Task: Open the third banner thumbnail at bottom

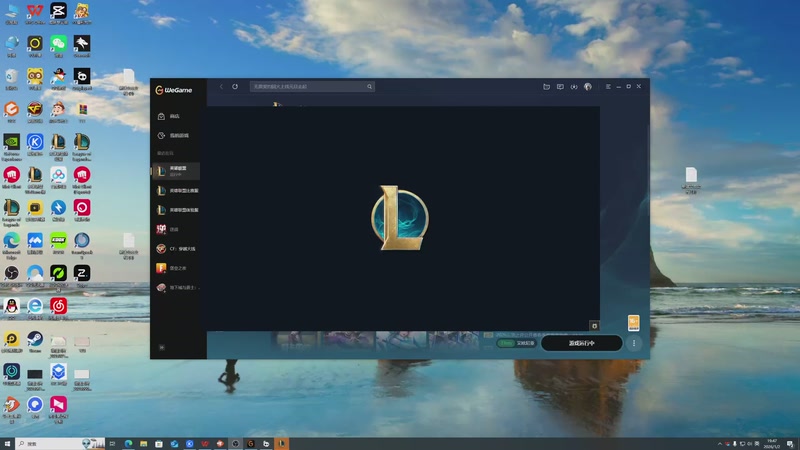Action: (x=402, y=340)
